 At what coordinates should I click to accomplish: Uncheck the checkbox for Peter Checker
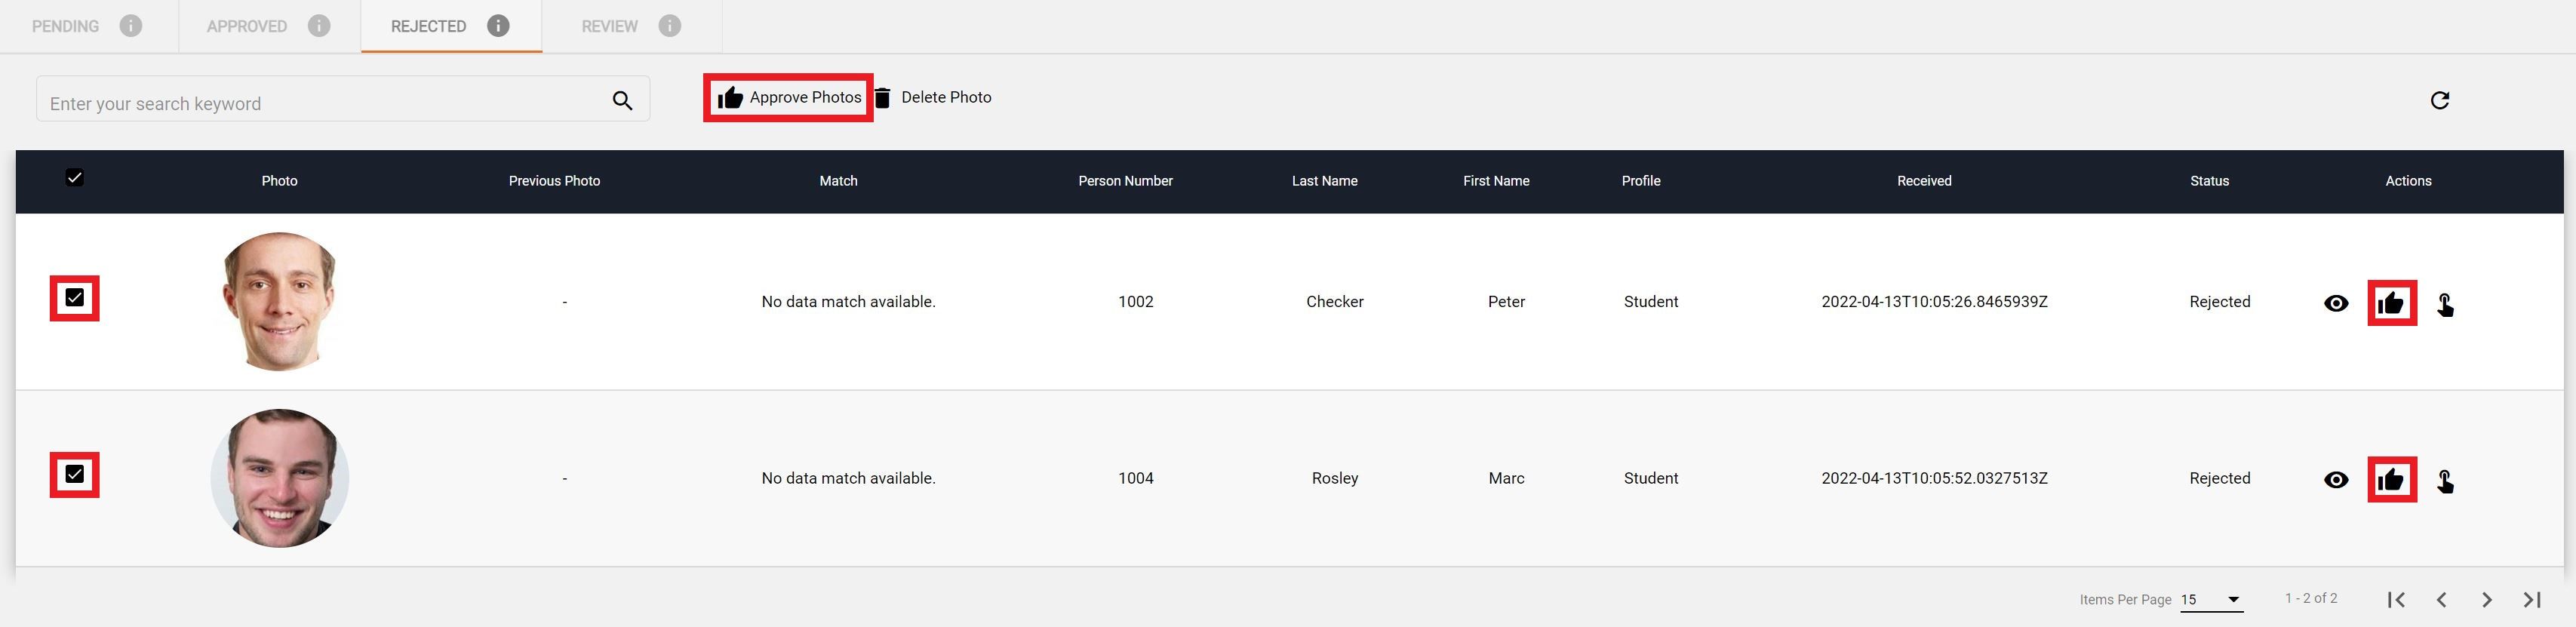[x=74, y=298]
